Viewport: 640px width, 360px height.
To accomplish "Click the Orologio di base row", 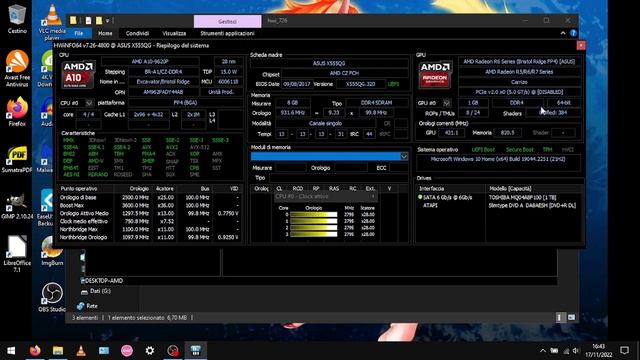I will tap(150, 198).
